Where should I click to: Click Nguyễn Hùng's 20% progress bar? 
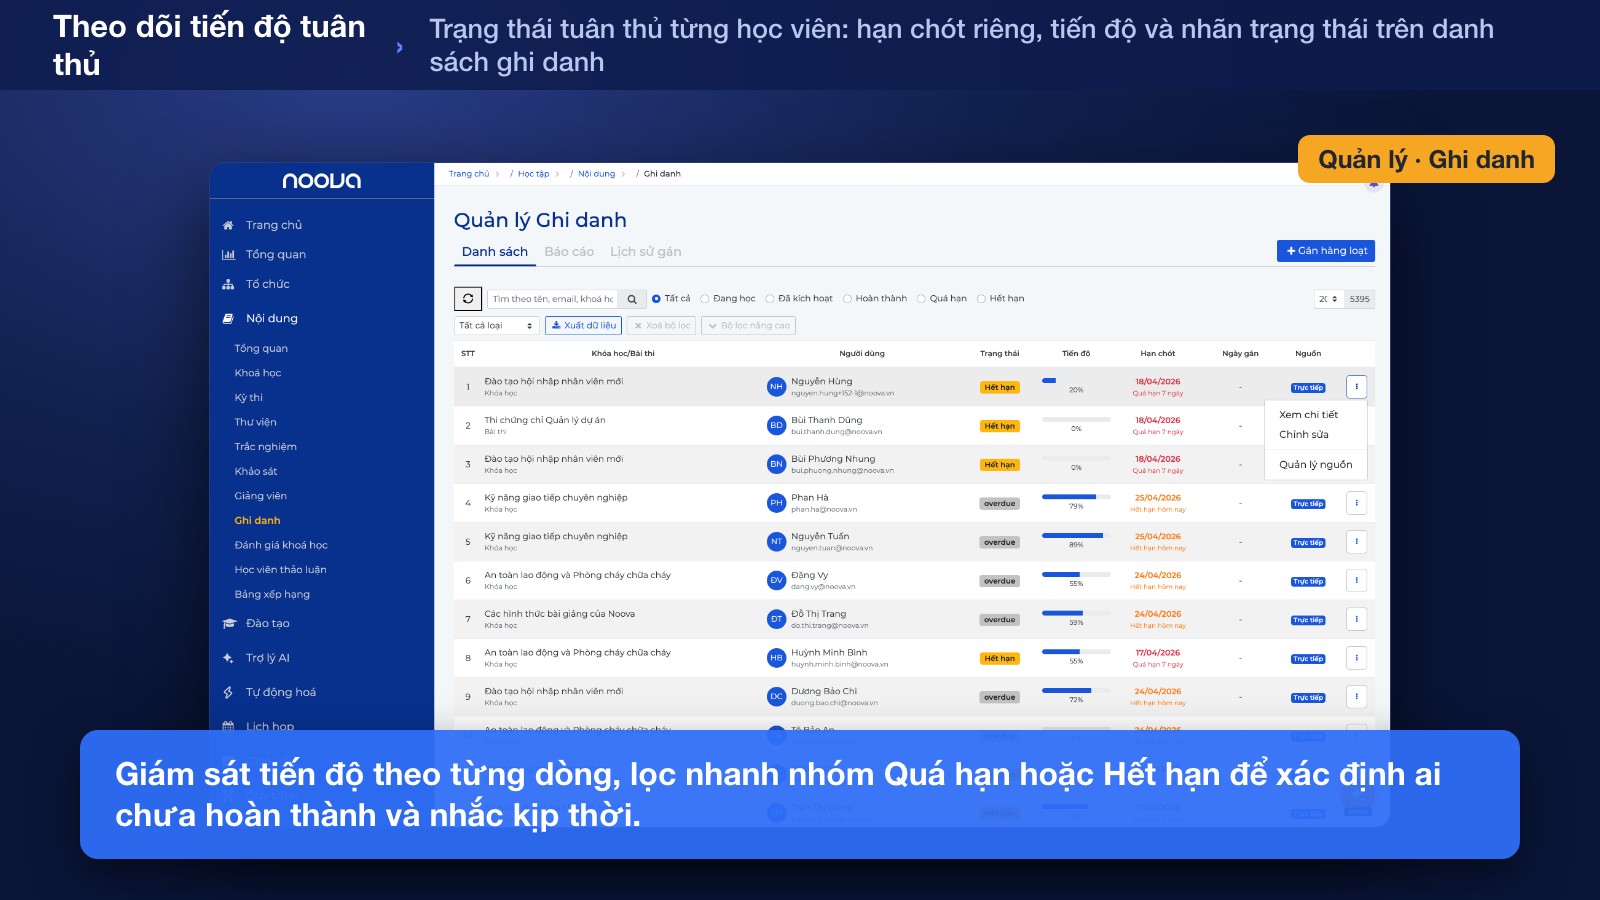pyautogui.click(x=1076, y=381)
